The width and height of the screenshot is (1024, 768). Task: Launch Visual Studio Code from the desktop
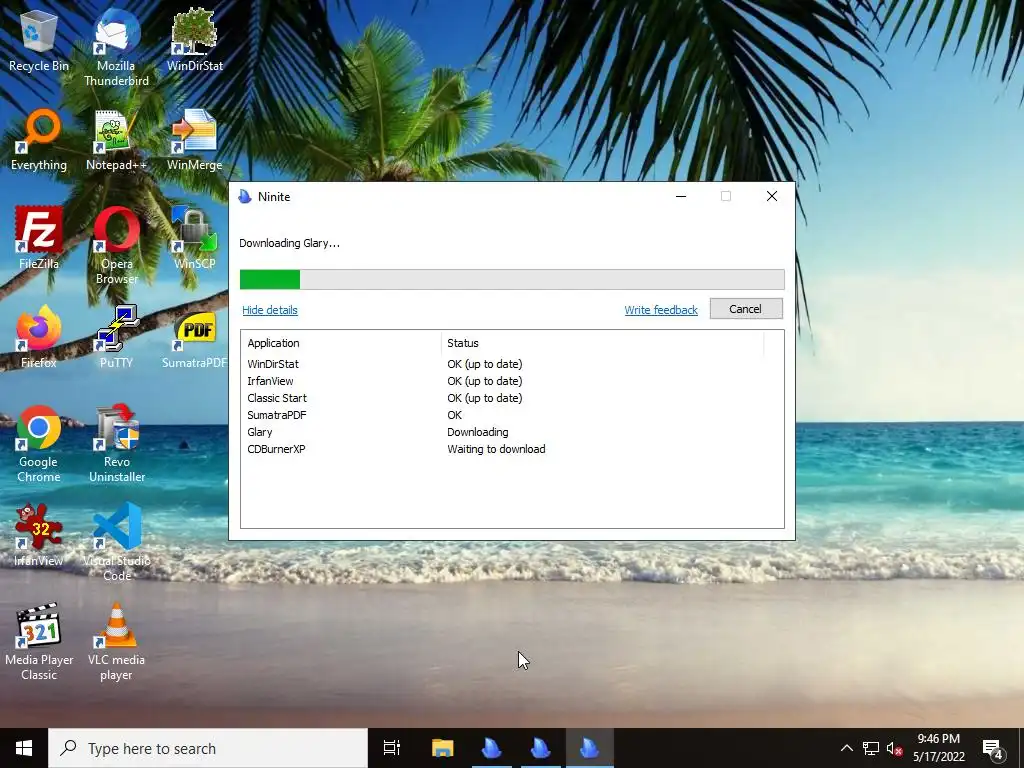pos(116,543)
